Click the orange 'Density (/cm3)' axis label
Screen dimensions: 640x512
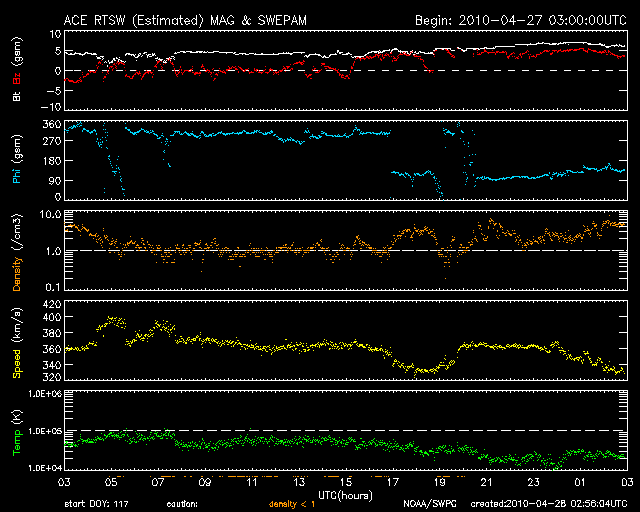tap(17, 252)
